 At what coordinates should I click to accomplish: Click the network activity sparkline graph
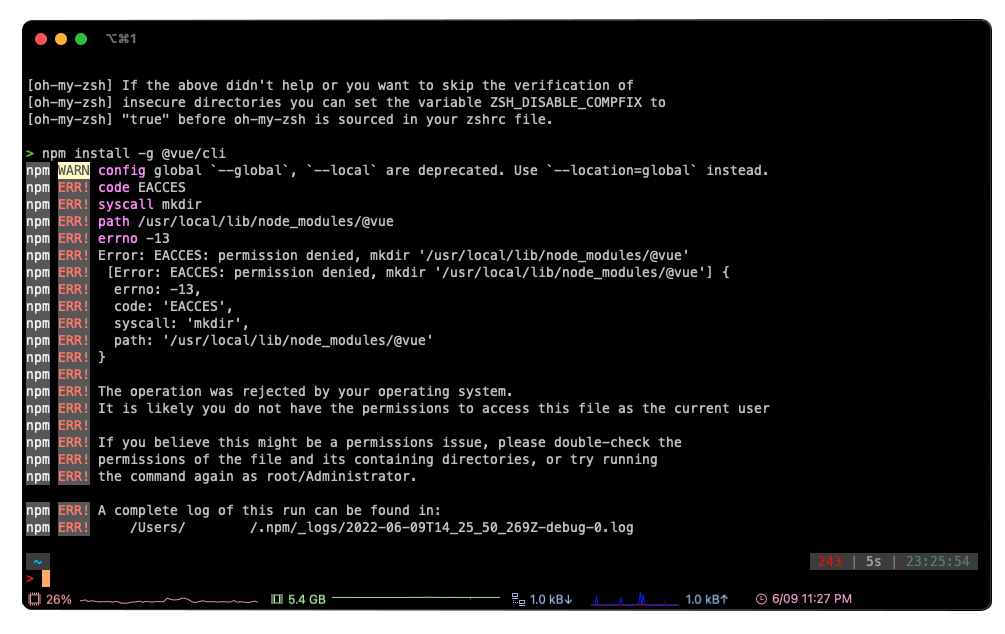(x=635, y=599)
